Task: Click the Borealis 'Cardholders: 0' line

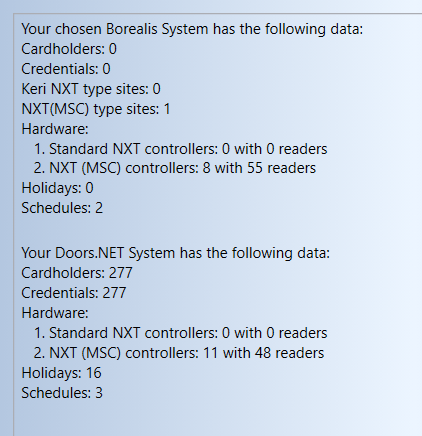Action: (69, 49)
